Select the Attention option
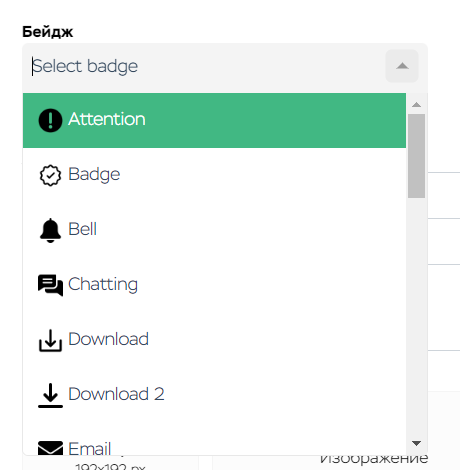 click(214, 120)
